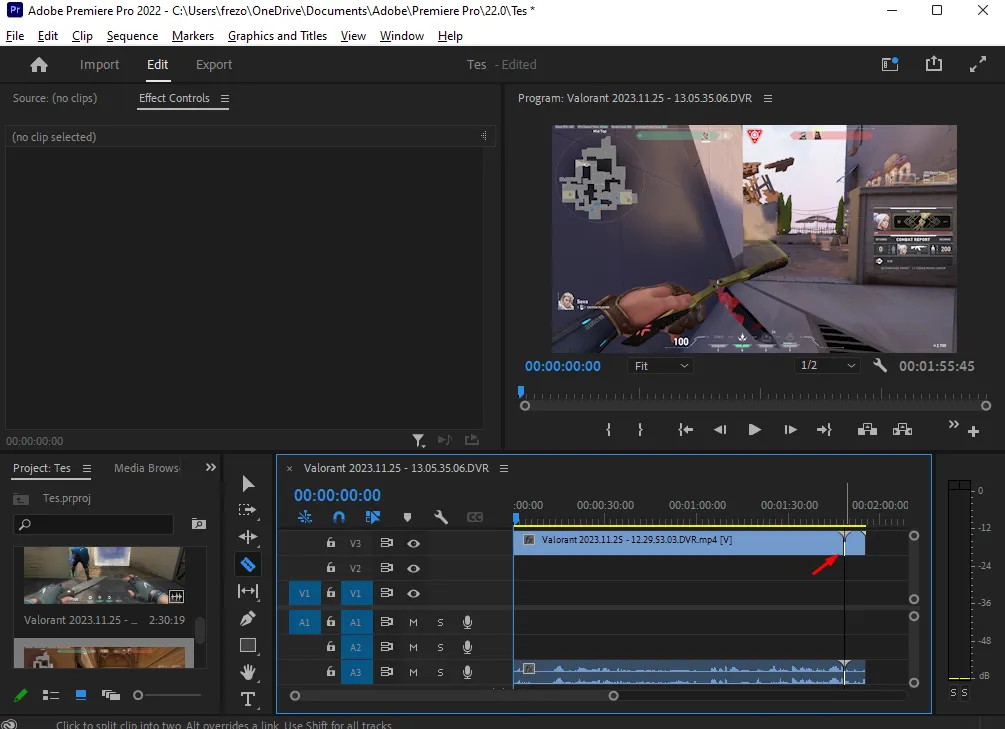Switch Project panel to freeform view
The height and width of the screenshot is (729, 1005).
(110, 695)
